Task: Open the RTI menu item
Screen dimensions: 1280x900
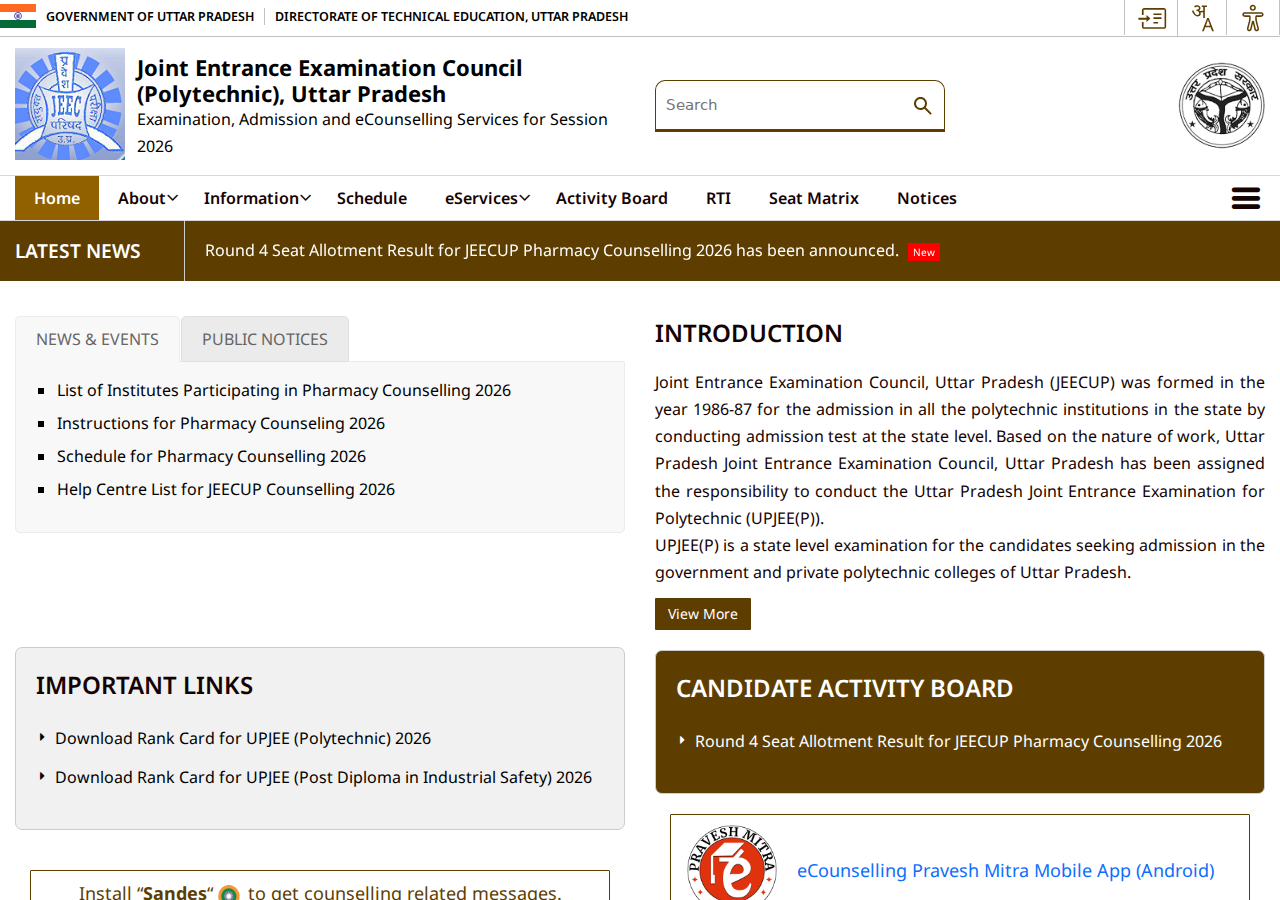Action: point(718,198)
